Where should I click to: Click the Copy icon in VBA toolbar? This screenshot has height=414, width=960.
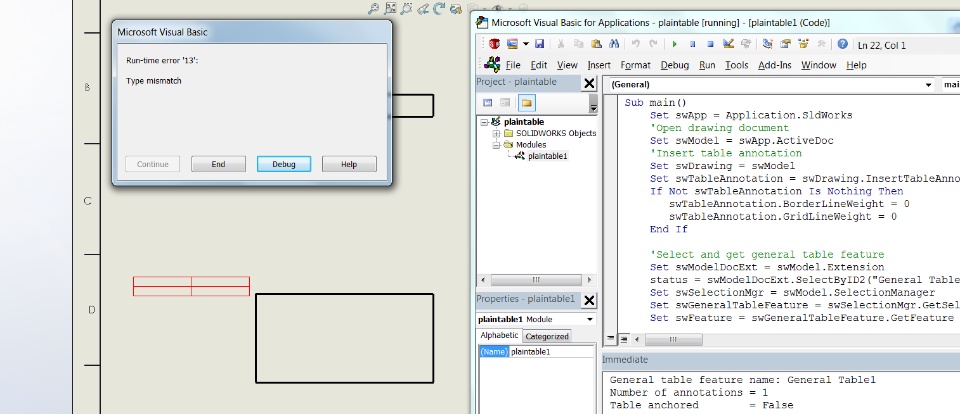pyautogui.click(x=578, y=44)
